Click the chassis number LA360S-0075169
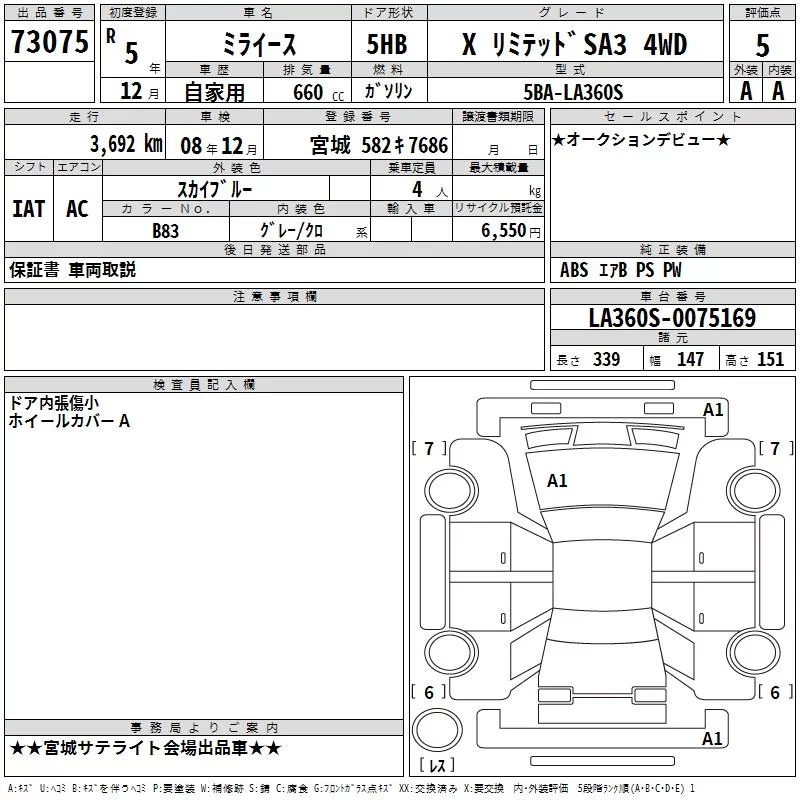 [x=672, y=318]
